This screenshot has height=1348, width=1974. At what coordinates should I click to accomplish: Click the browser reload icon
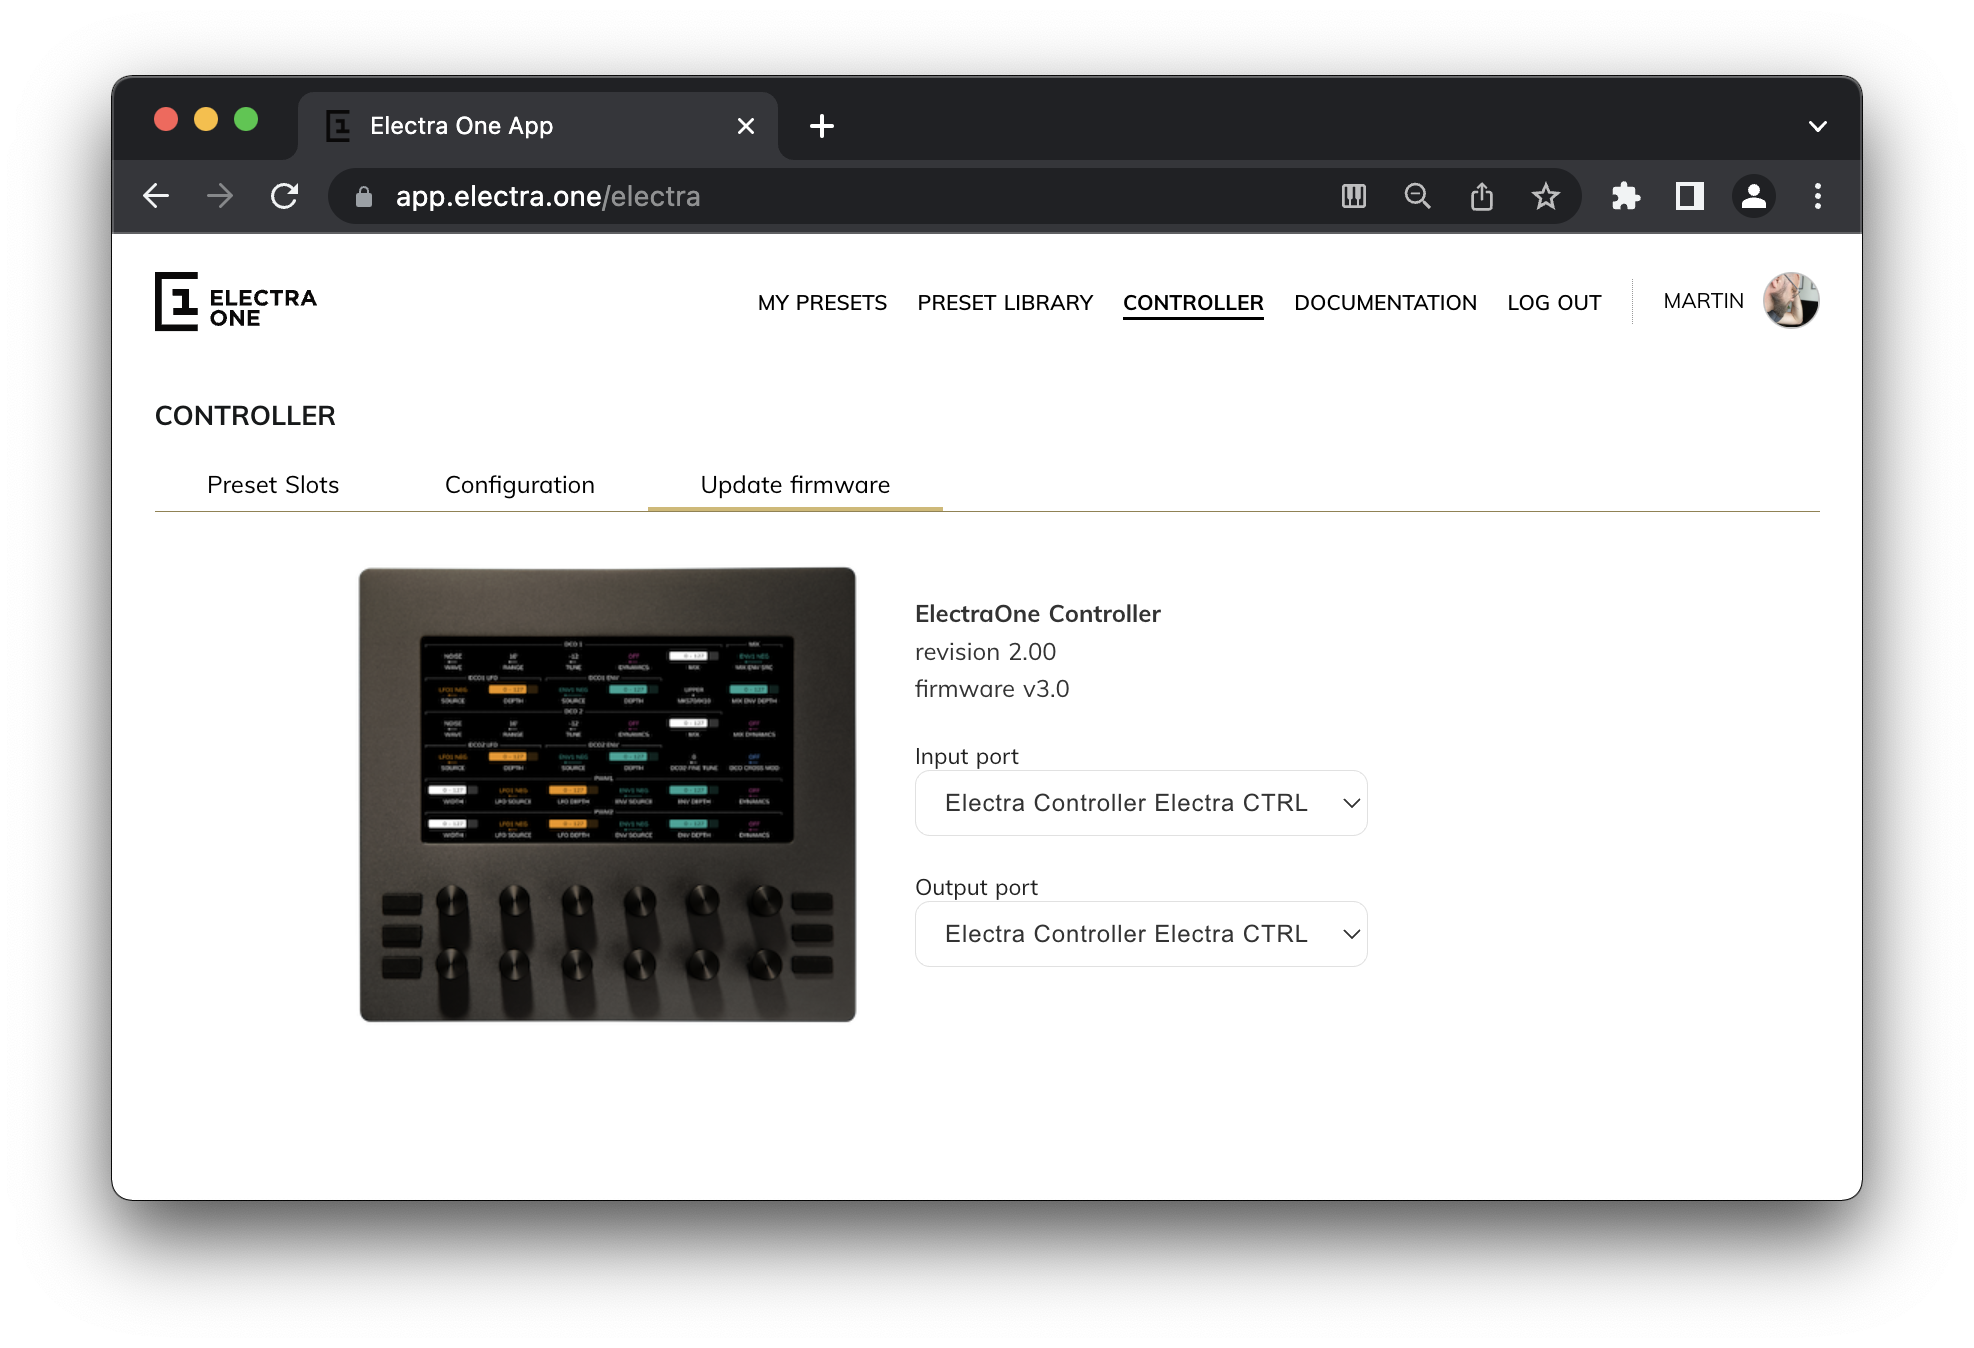(285, 196)
